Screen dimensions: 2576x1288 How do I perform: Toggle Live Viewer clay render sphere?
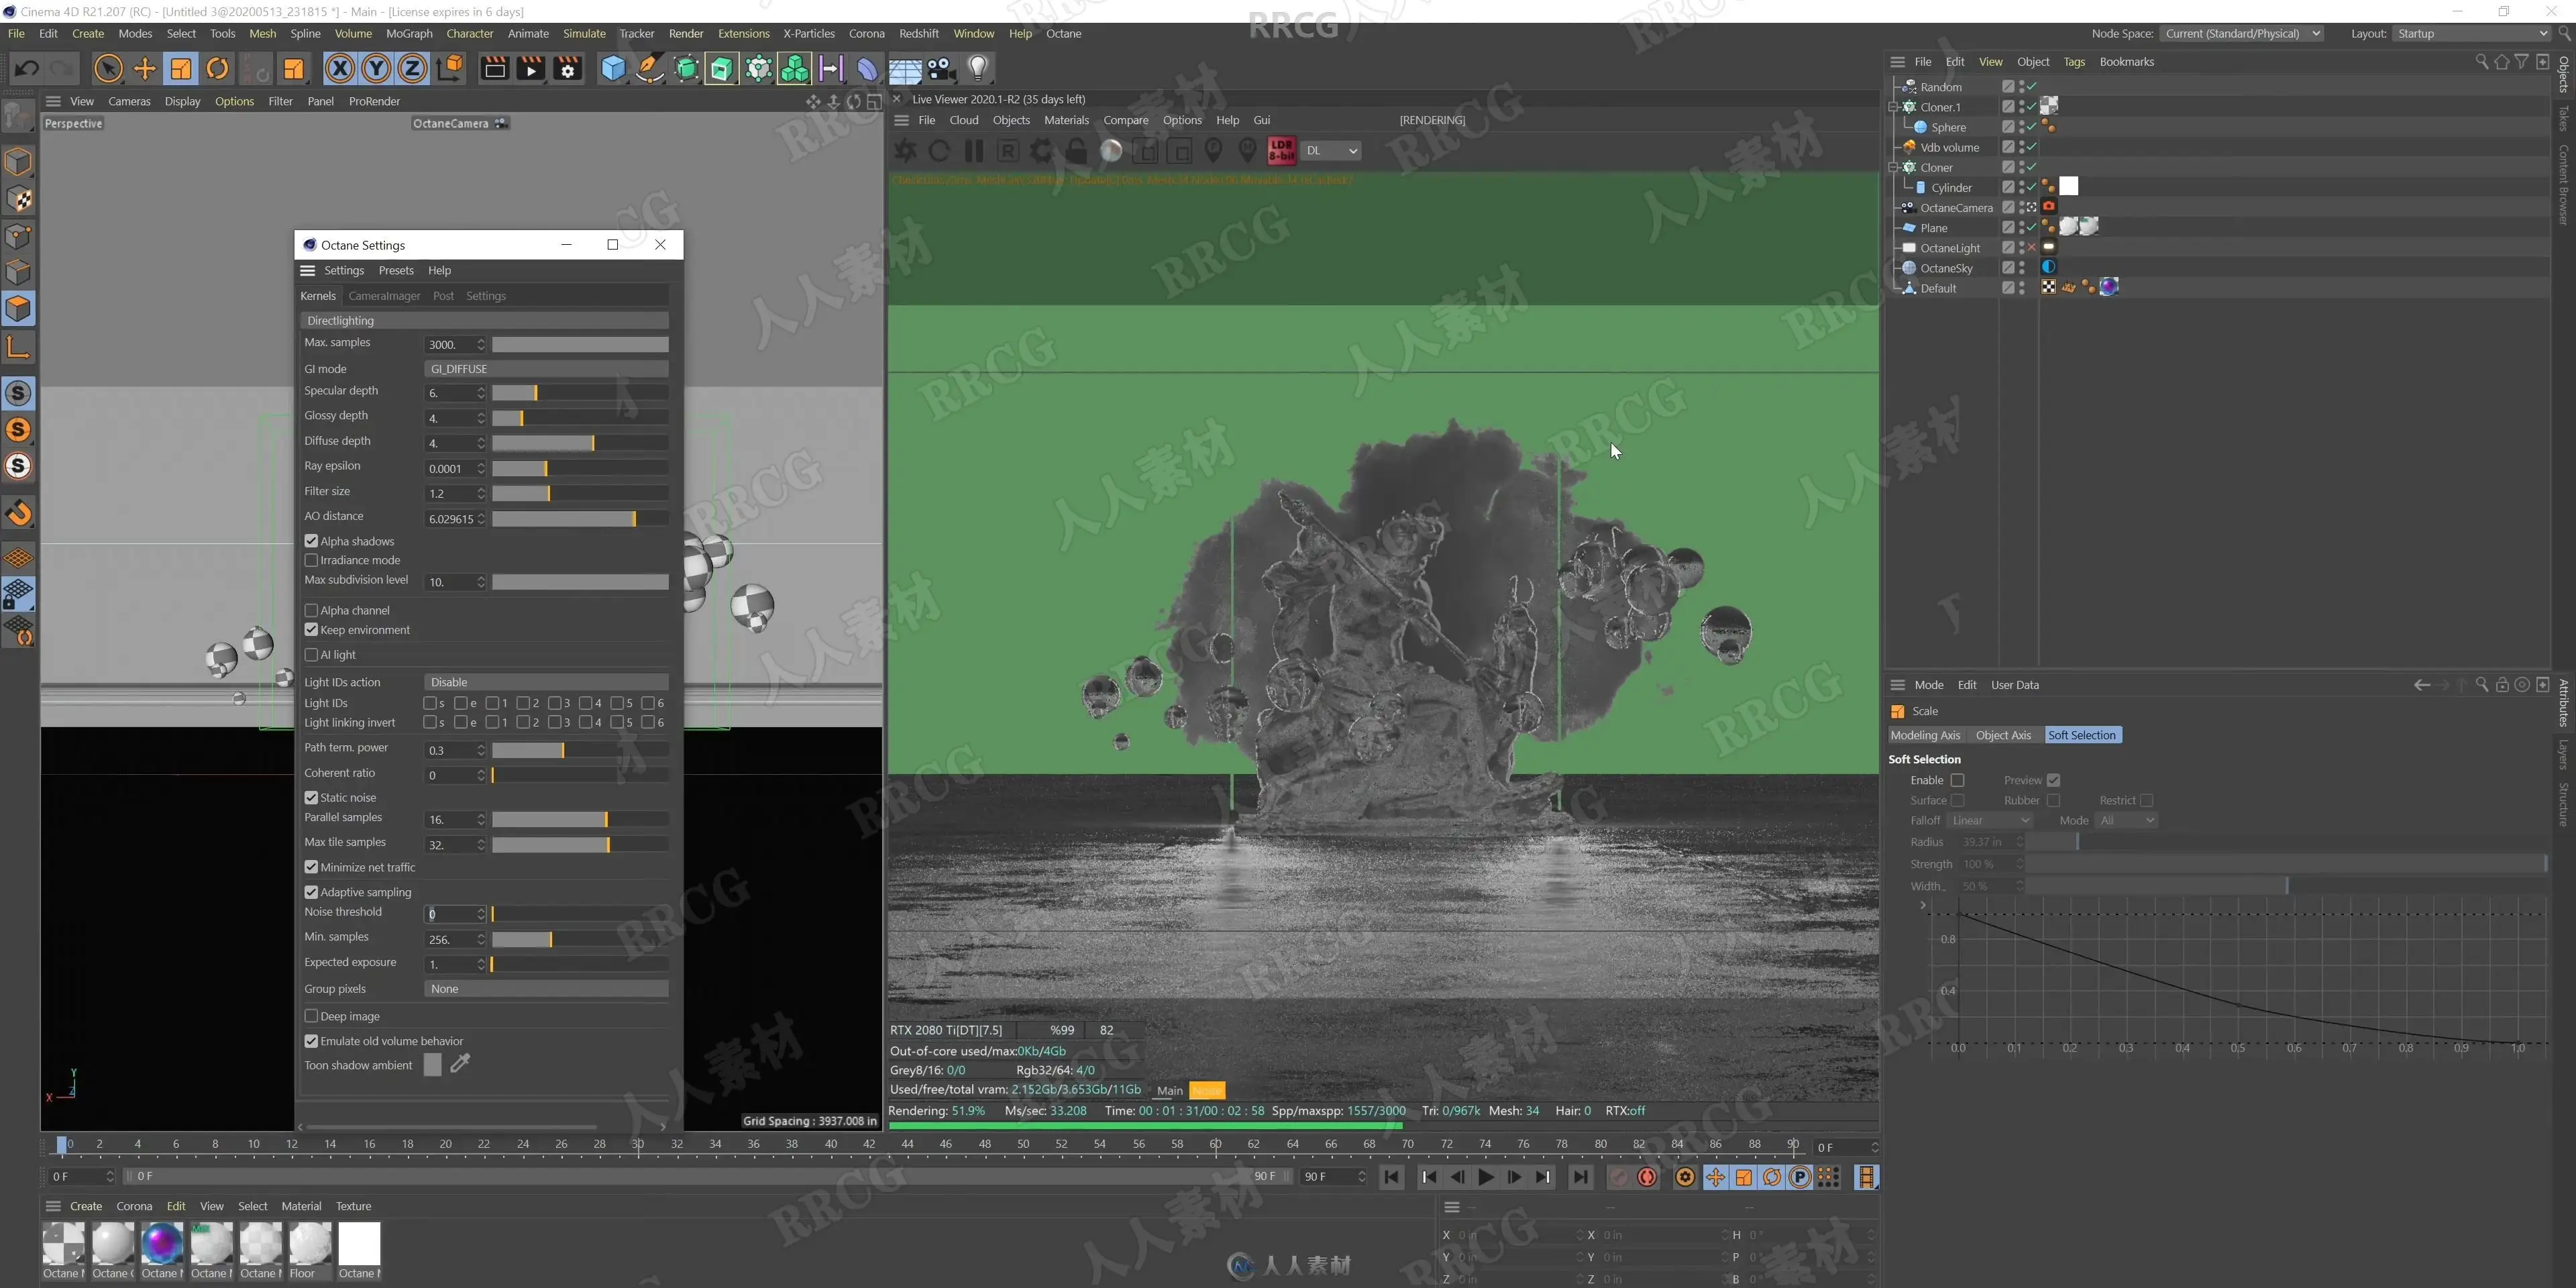point(1111,151)
